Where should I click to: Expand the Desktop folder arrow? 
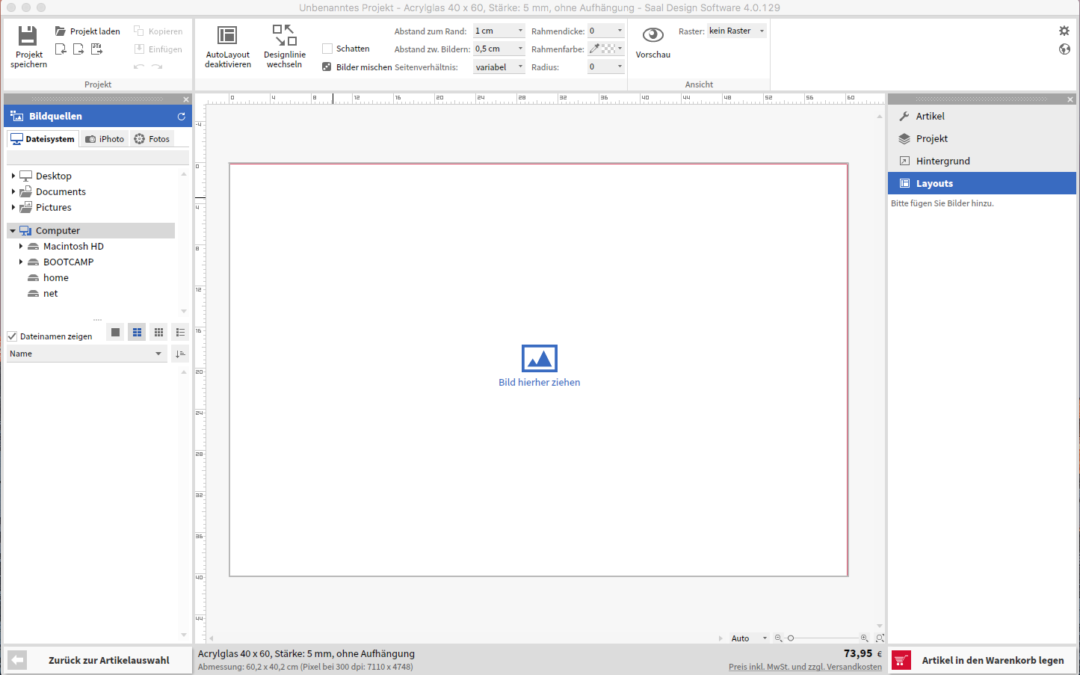click(13, 176)
